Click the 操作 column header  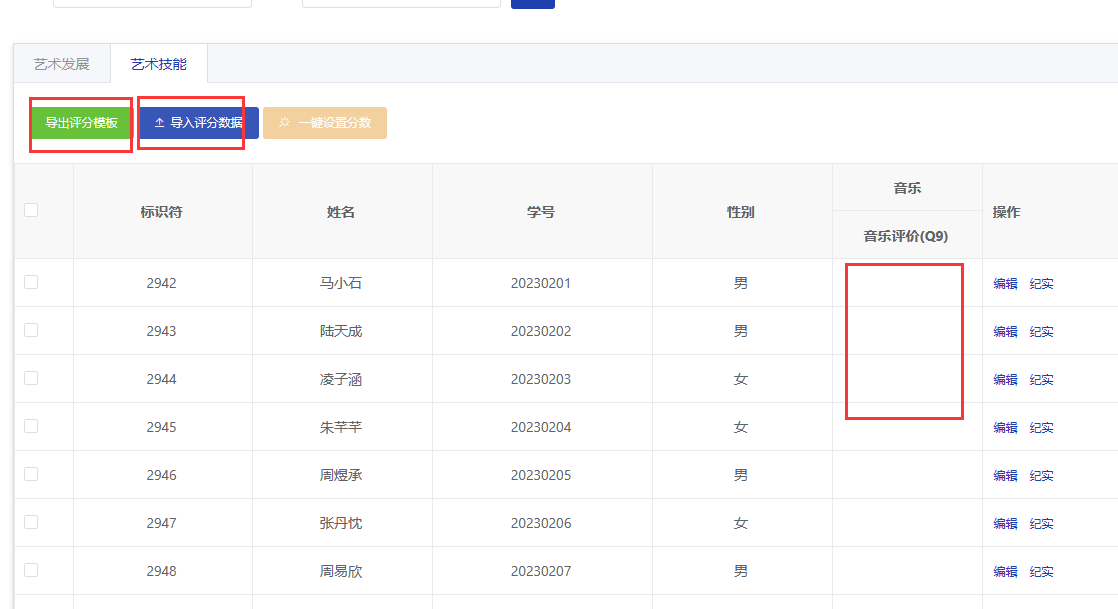pos(1006,212)
